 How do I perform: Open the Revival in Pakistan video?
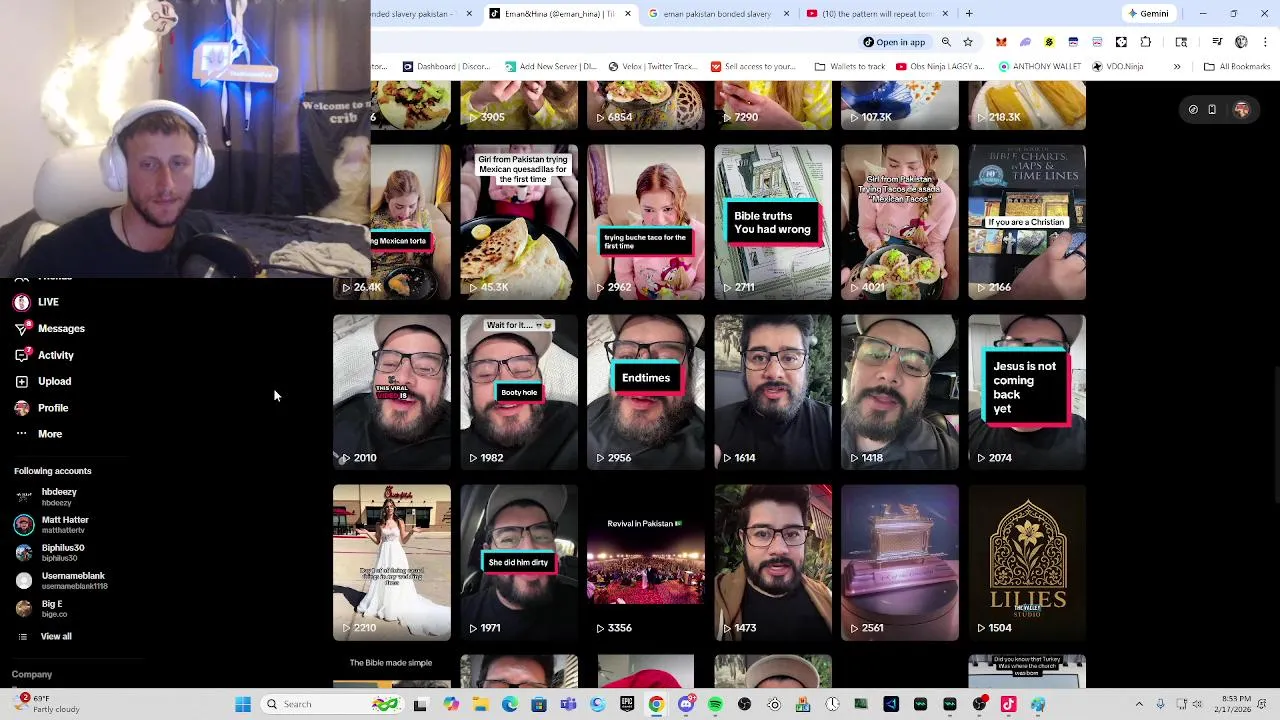point(646,562)
